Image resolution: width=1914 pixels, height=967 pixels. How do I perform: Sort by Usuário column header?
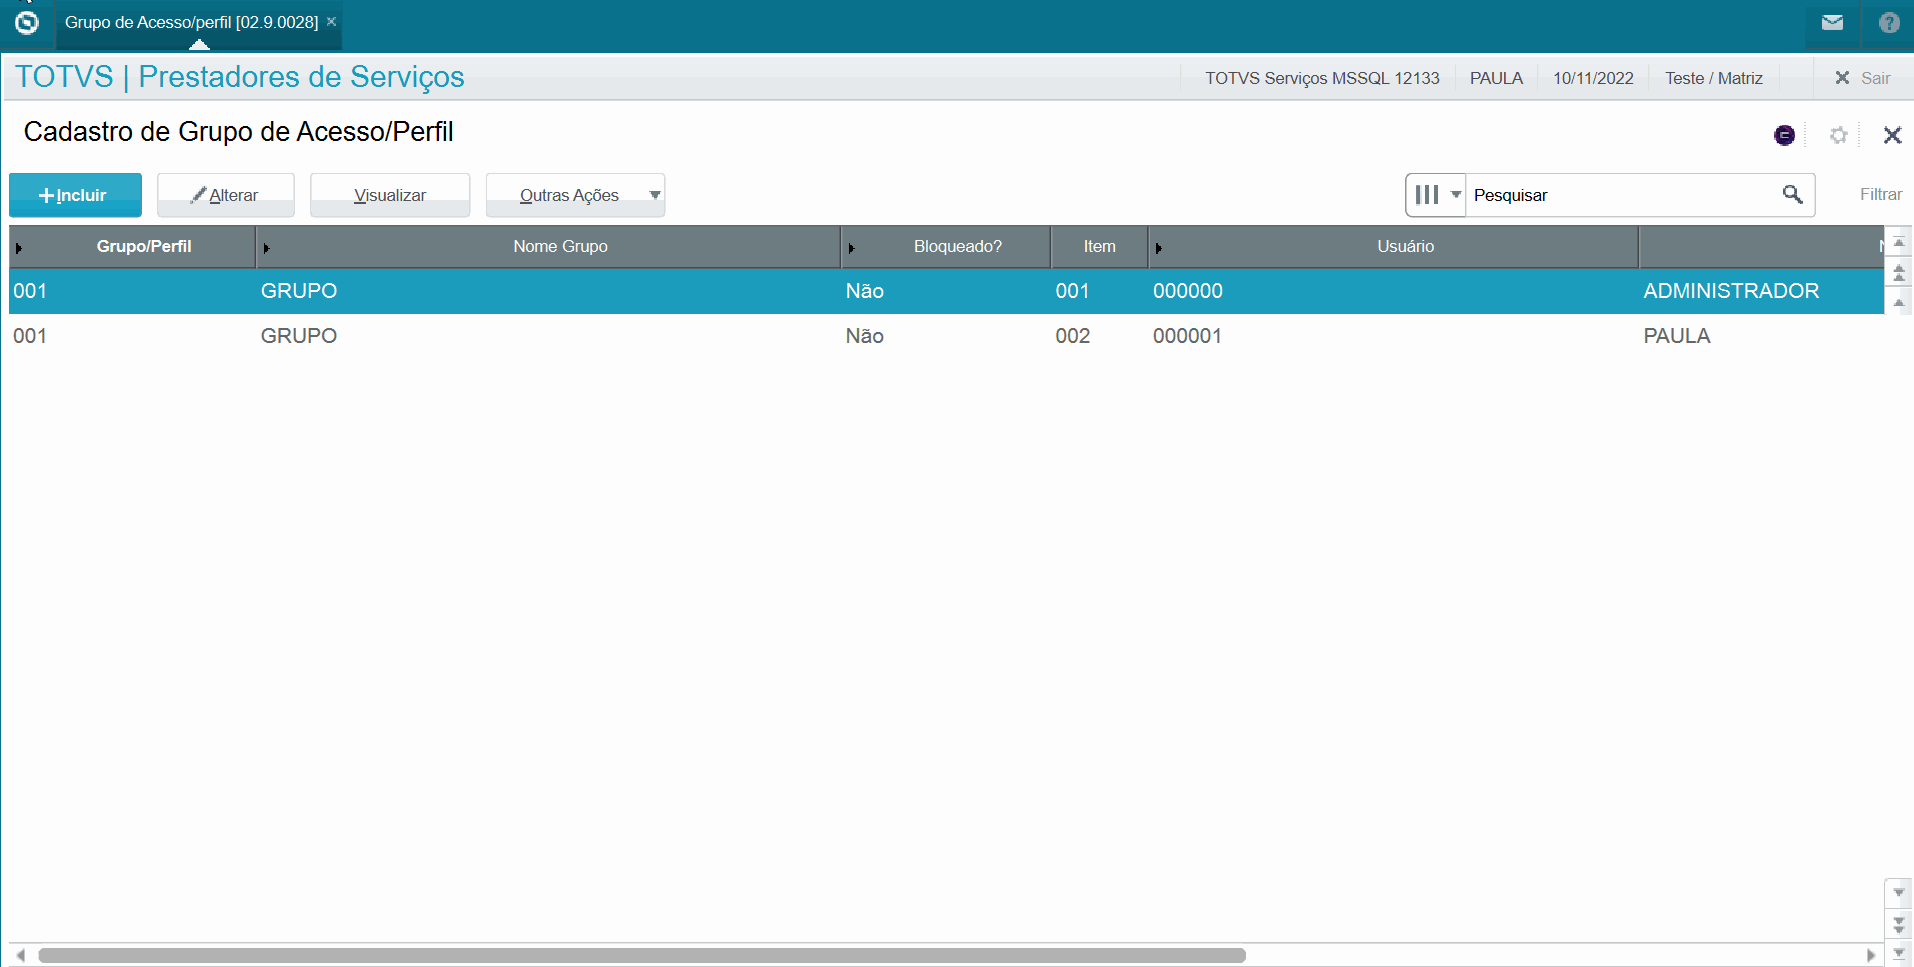coord(1394,247)
